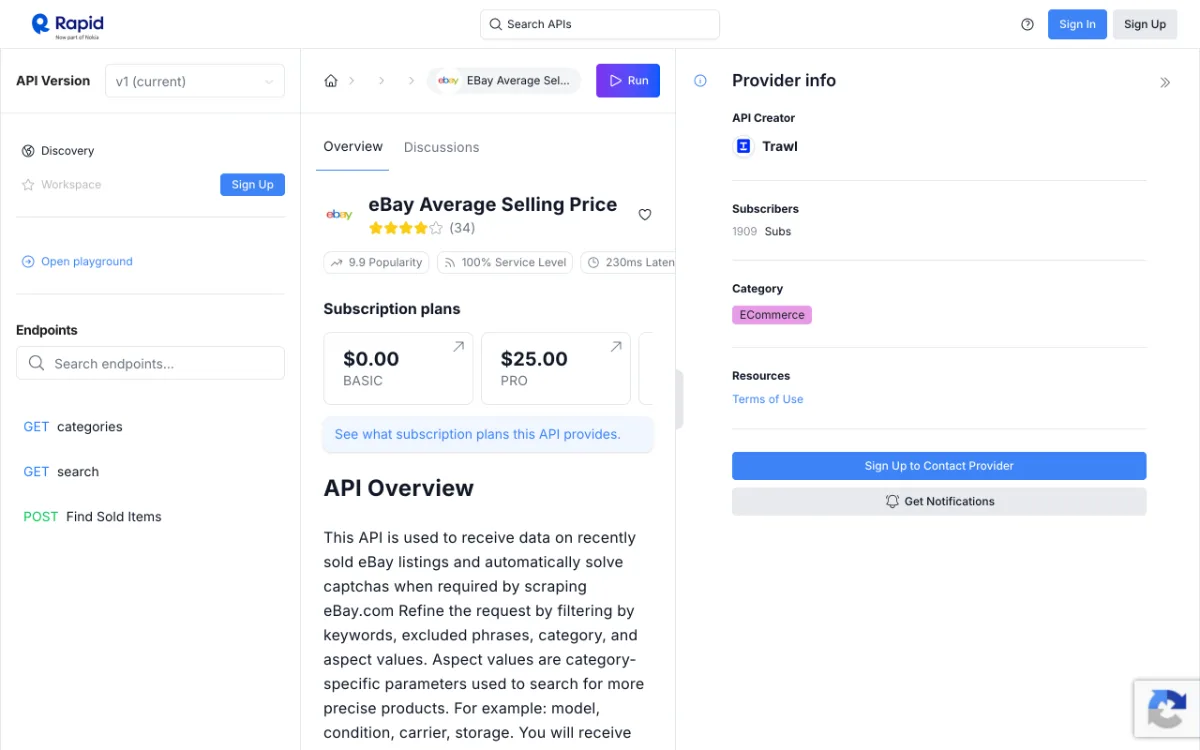
Task: Select the $0.00 BASIC plan card
Action: [398, 368]
